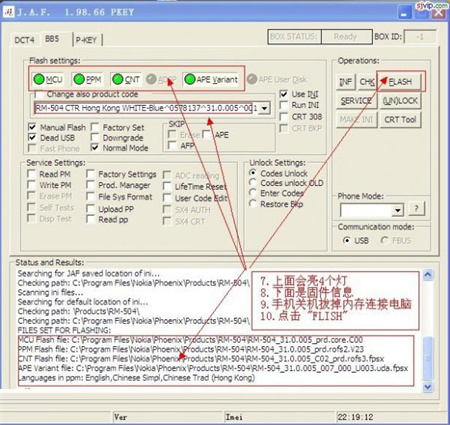Enable File Sys Format checkbox

point(90,197)
